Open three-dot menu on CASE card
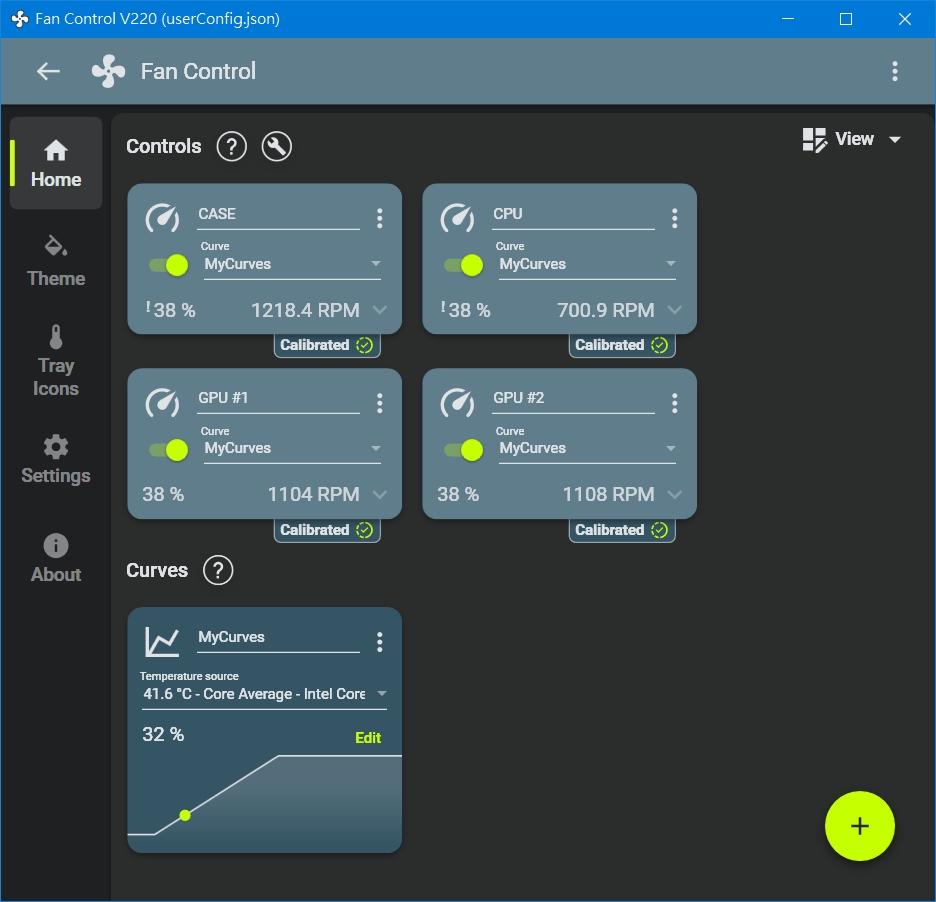This screenshot has width=936, height=902. 379,218
